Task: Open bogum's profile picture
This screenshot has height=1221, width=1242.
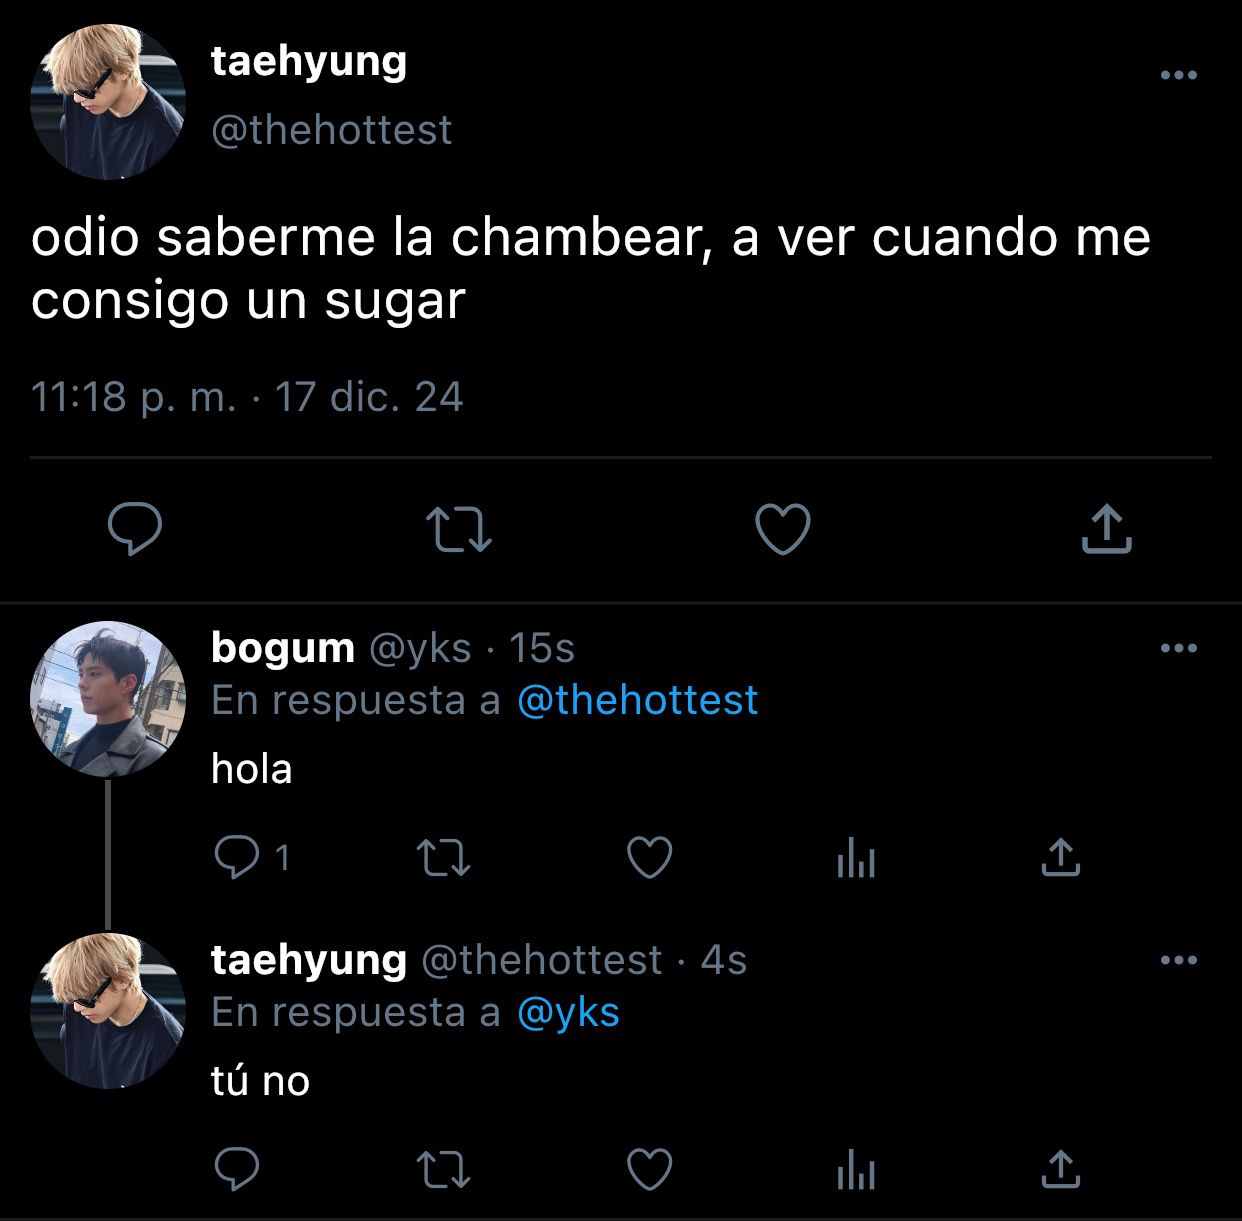Action: 108,699
